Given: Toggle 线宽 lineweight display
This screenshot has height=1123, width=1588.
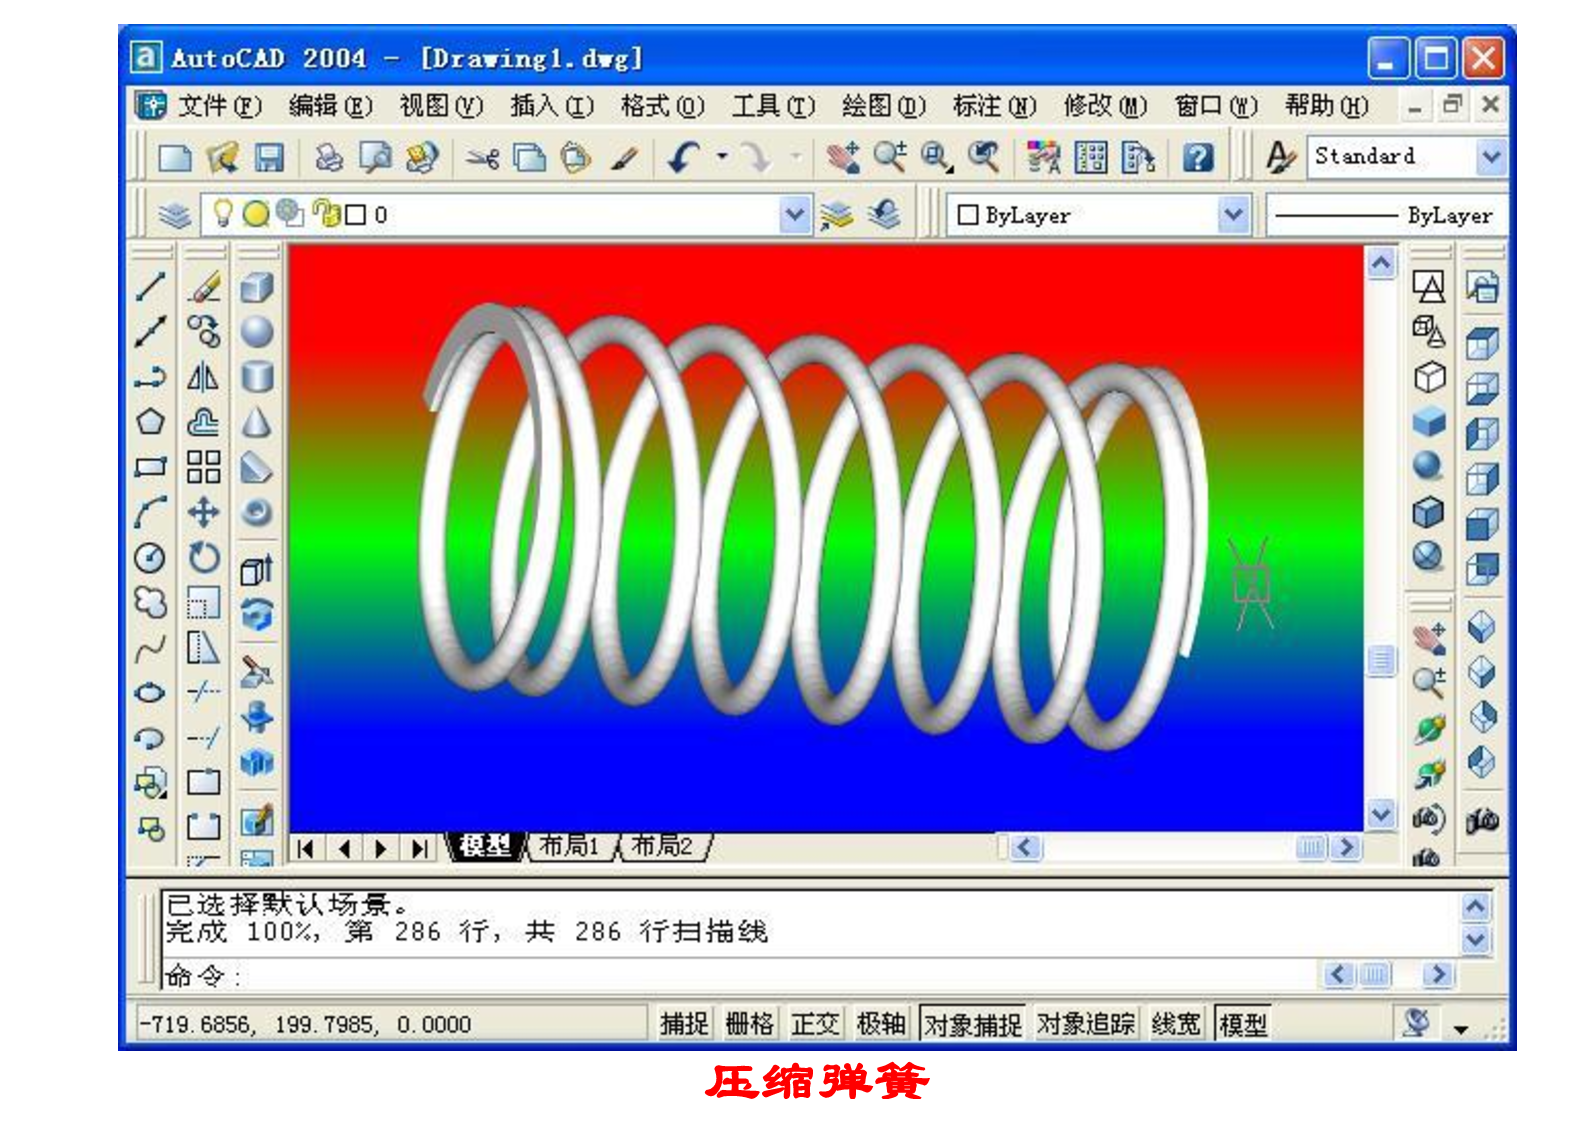Looking at the screenshot, I should (1175, 1024).
